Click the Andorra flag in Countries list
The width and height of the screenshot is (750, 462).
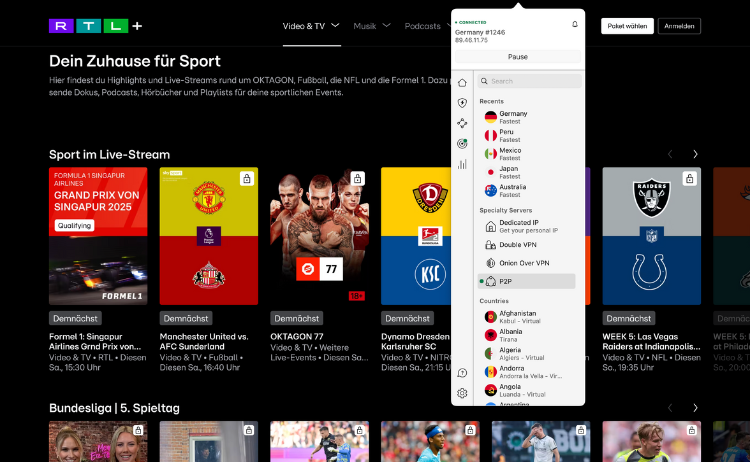point(490,372)
